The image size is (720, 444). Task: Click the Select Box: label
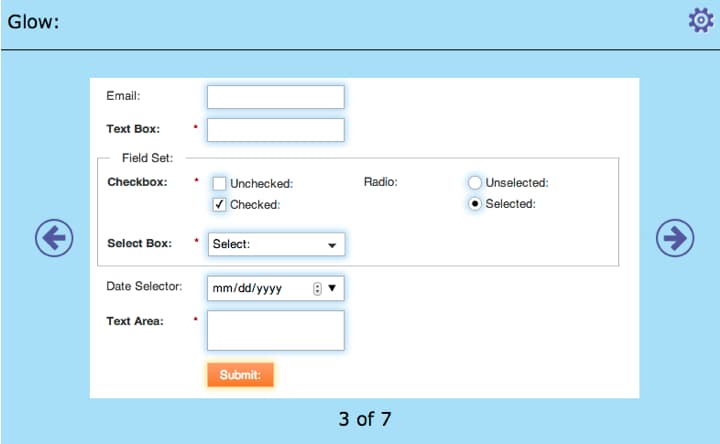coord(140,243)
